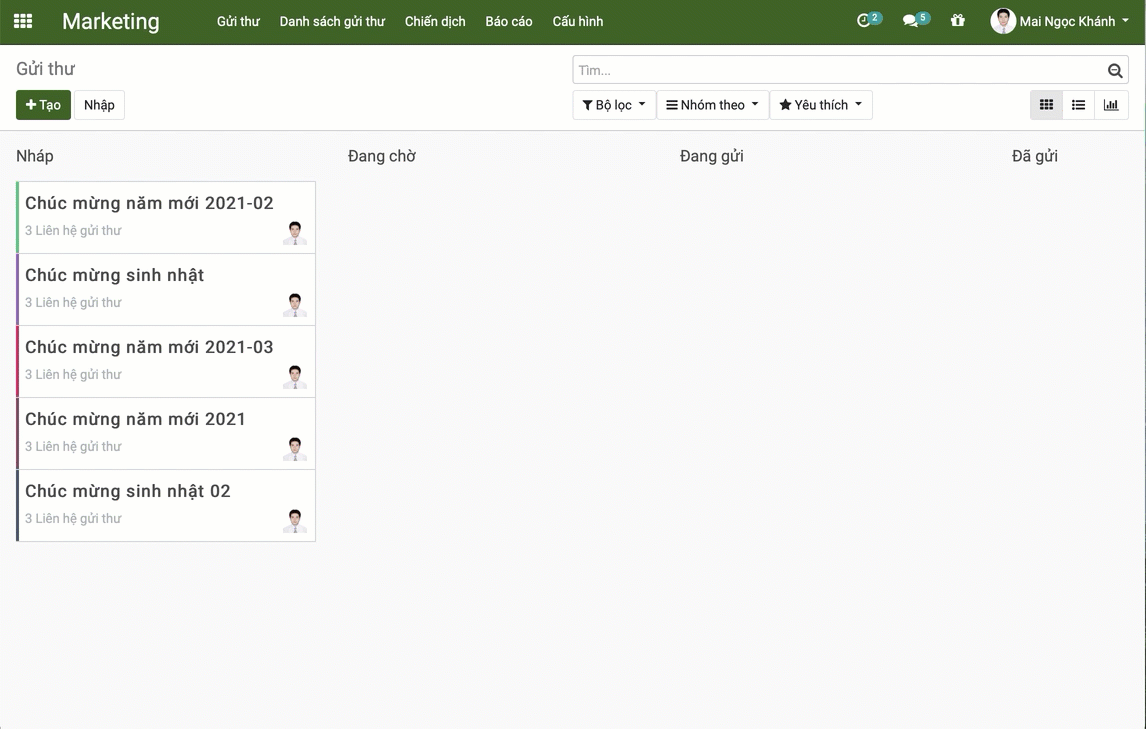Click avatar on Chúc mừng năm mới 2021 card
Screen dimensions: 1146x729
295,448
